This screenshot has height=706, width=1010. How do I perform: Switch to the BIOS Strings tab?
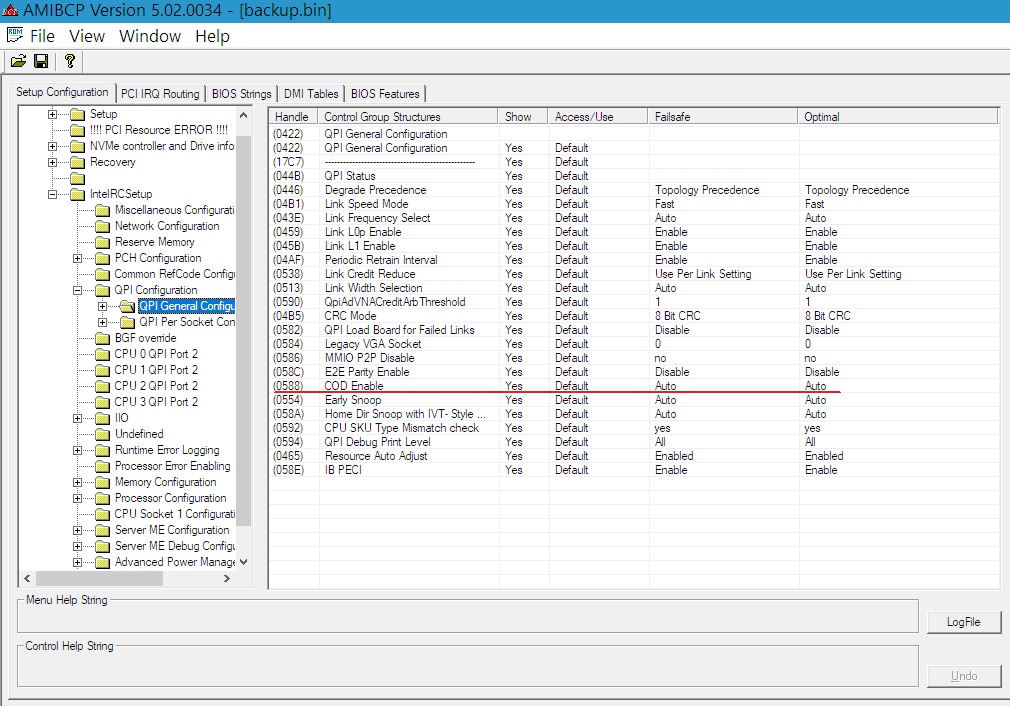point(242,94)
